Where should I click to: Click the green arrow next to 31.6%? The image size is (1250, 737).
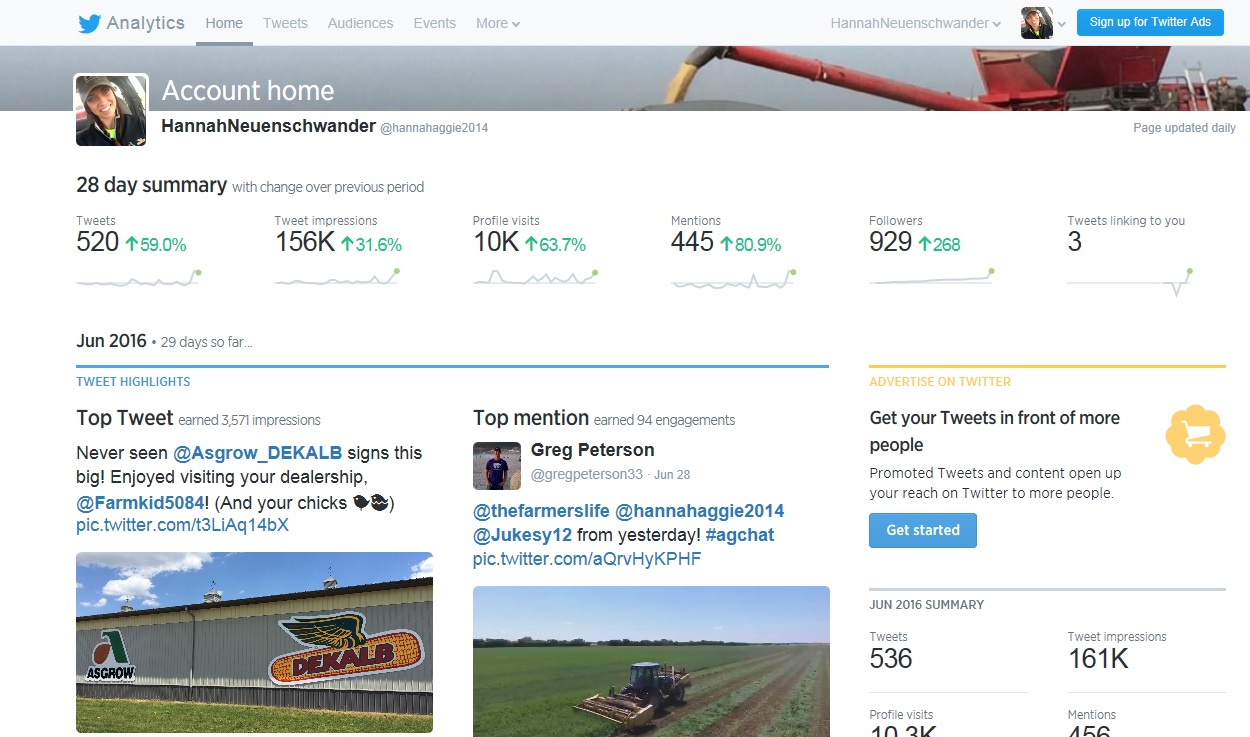[x=347, y=244]
